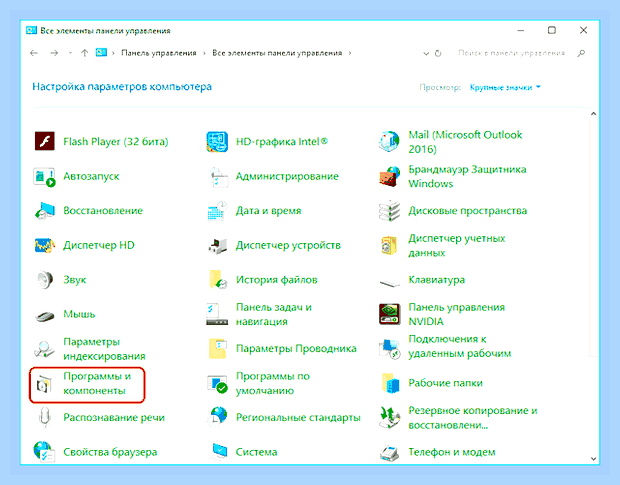
Task: Open the Клавиатура icon
Action: click(x=389, y=282)
